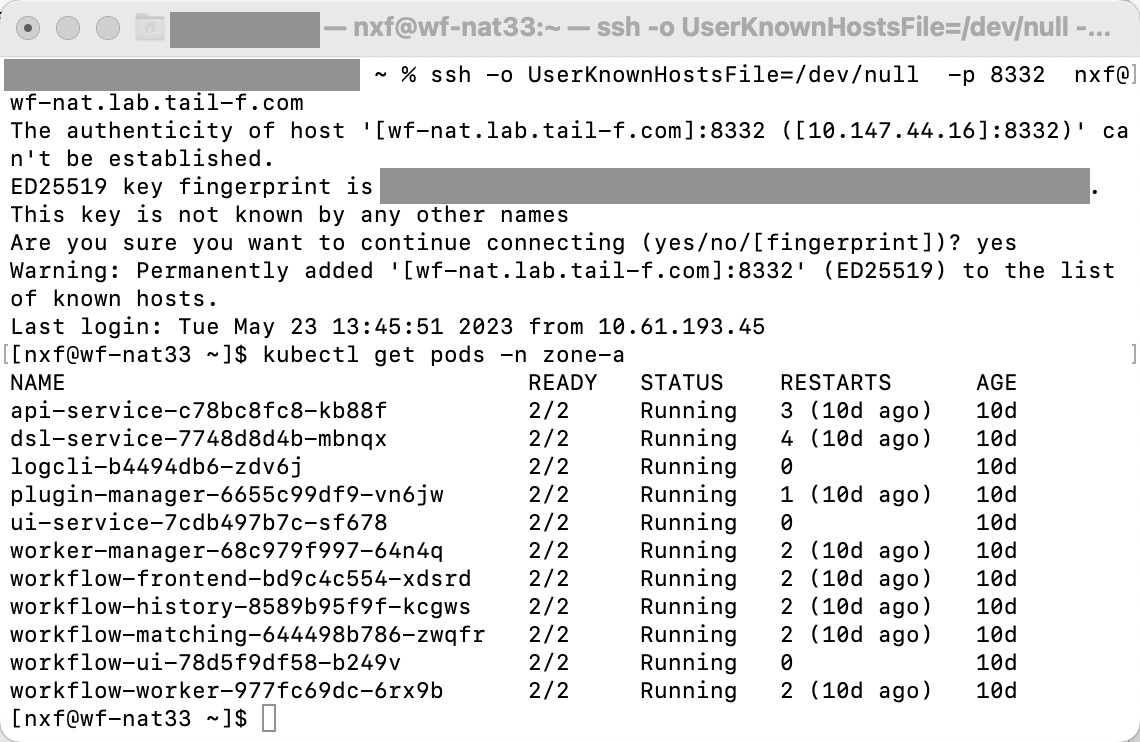Click the kubectl get pods command text
Screen dimensions: 1140x742
tap(450, 355)
